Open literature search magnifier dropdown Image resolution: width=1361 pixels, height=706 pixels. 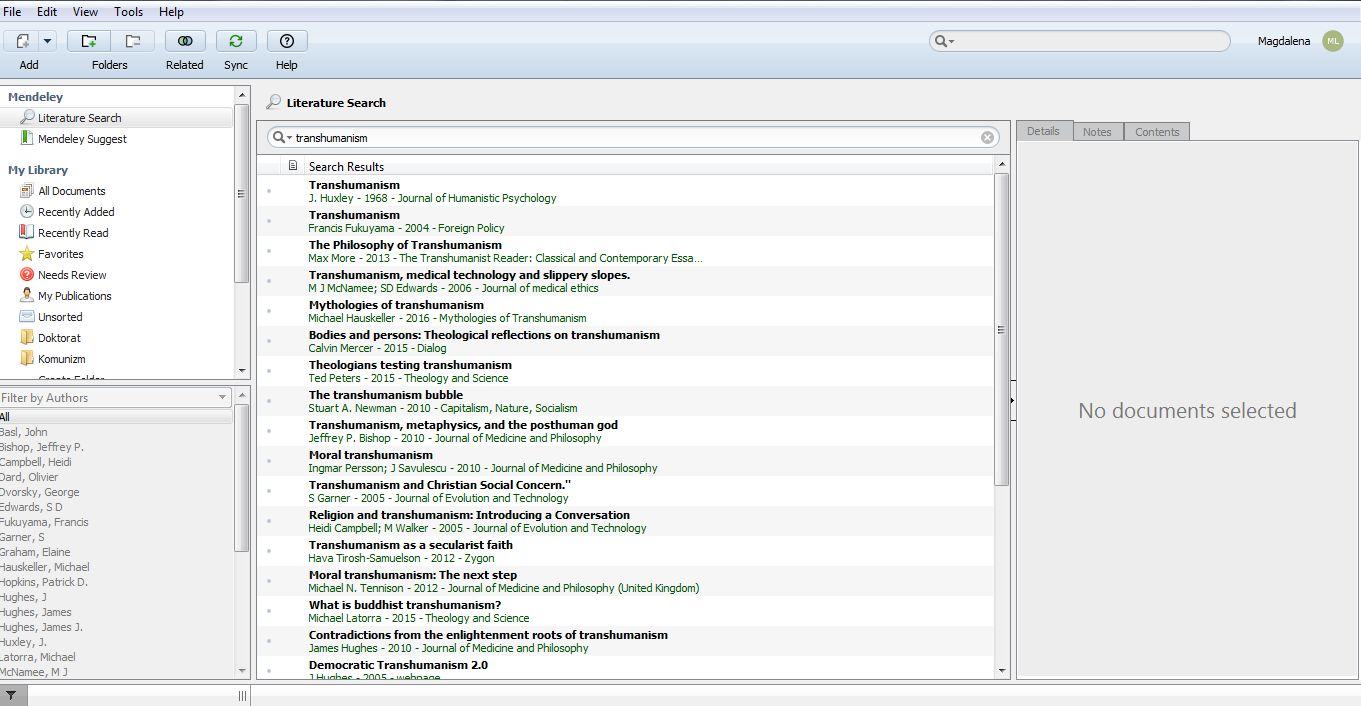pyautogui.click(x=281, y=138)
